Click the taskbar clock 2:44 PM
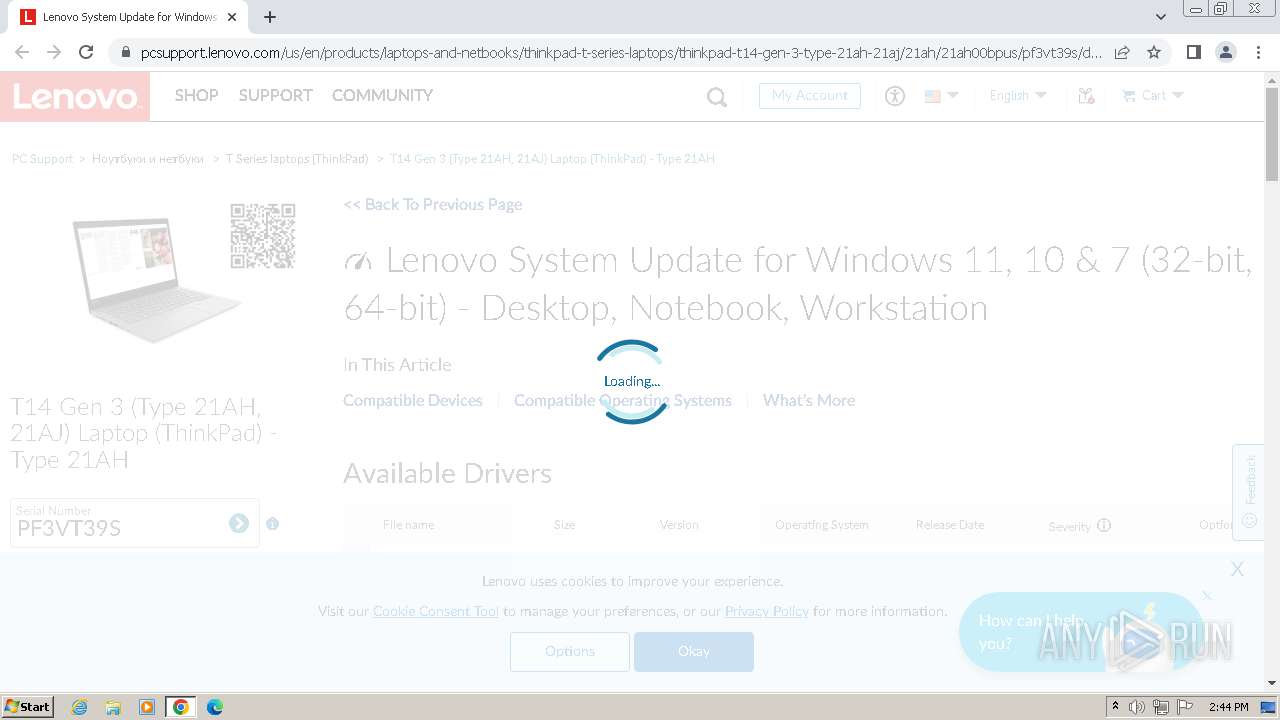 [x=1228, y=707]
